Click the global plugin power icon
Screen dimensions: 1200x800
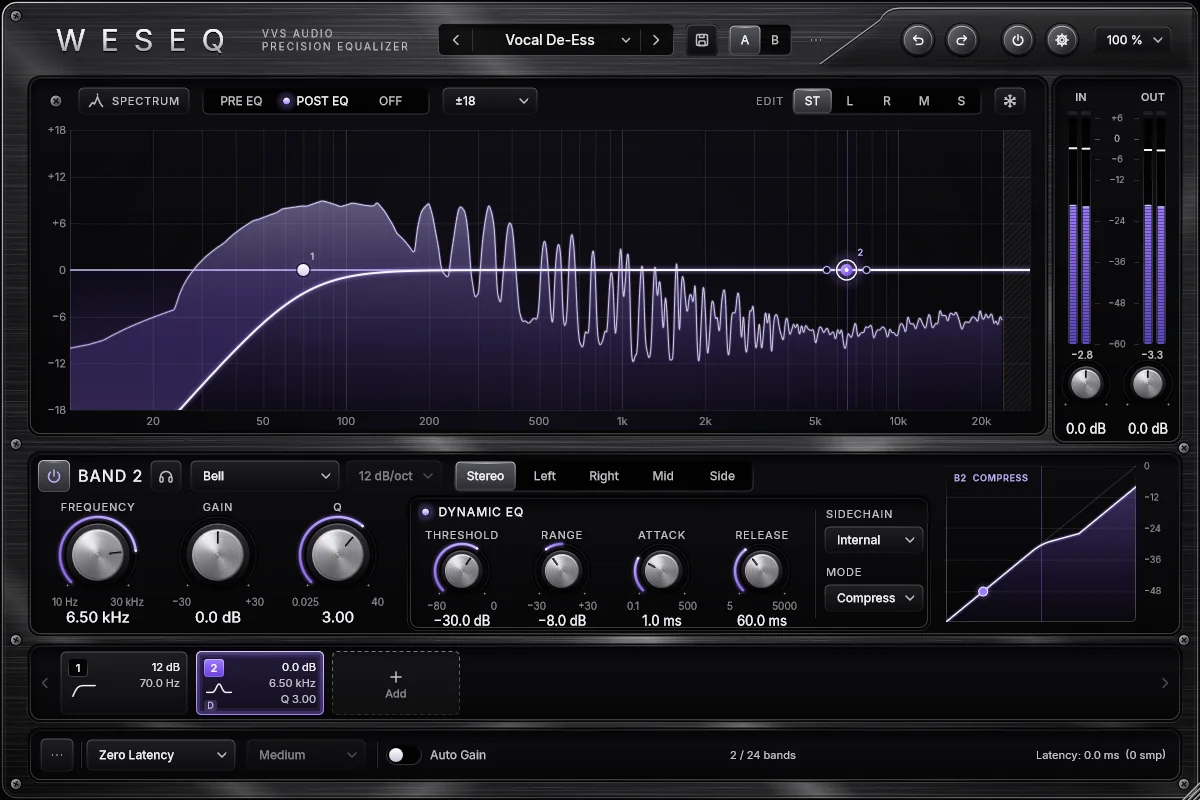[x=1018, y=40]
